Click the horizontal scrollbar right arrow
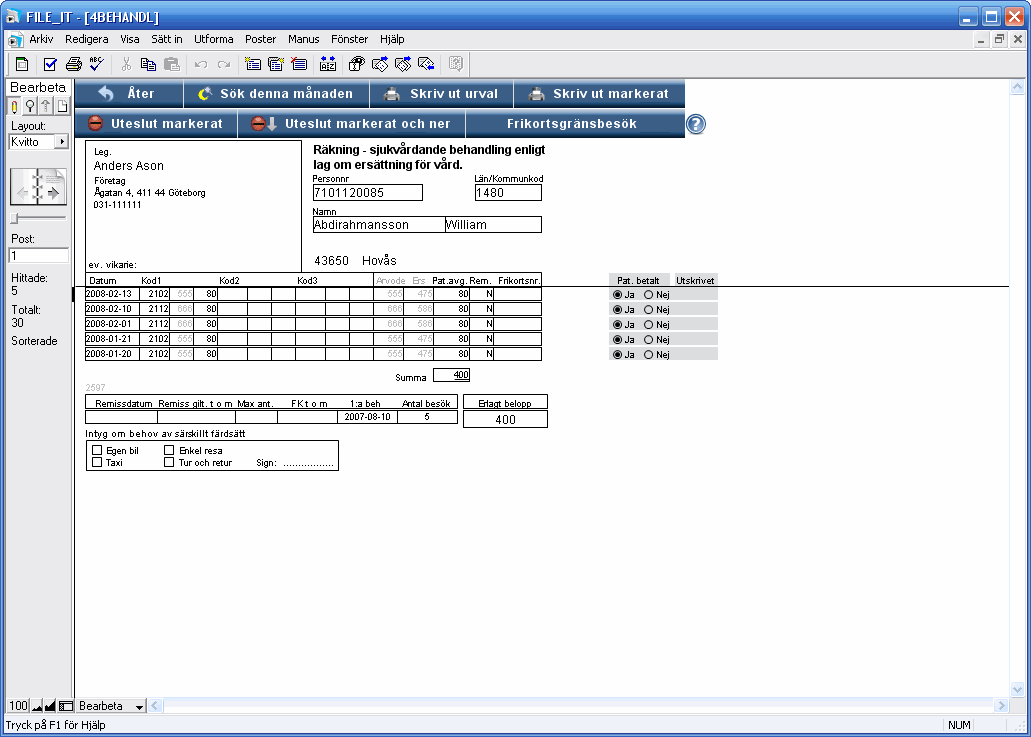Screen dimensions: 1031x737 click(x=1001, y=706)
